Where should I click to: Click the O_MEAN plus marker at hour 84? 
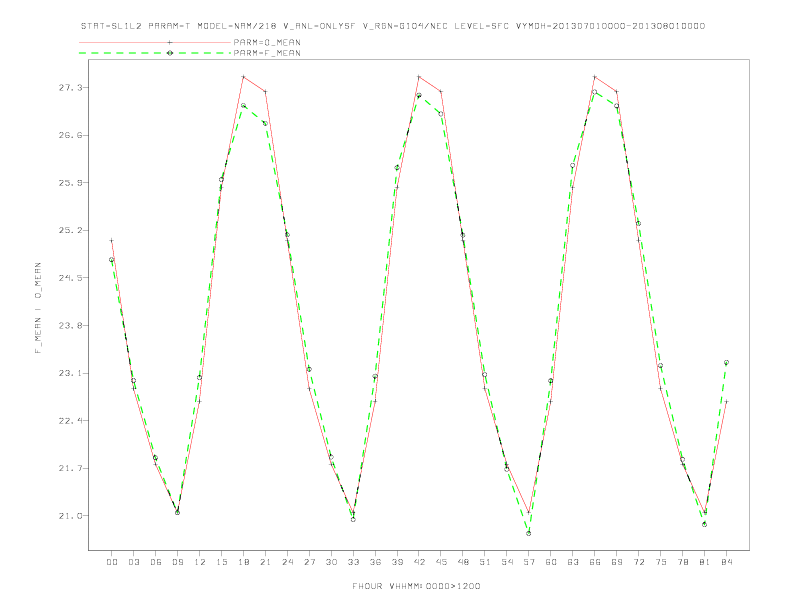[x=726, y=401]
